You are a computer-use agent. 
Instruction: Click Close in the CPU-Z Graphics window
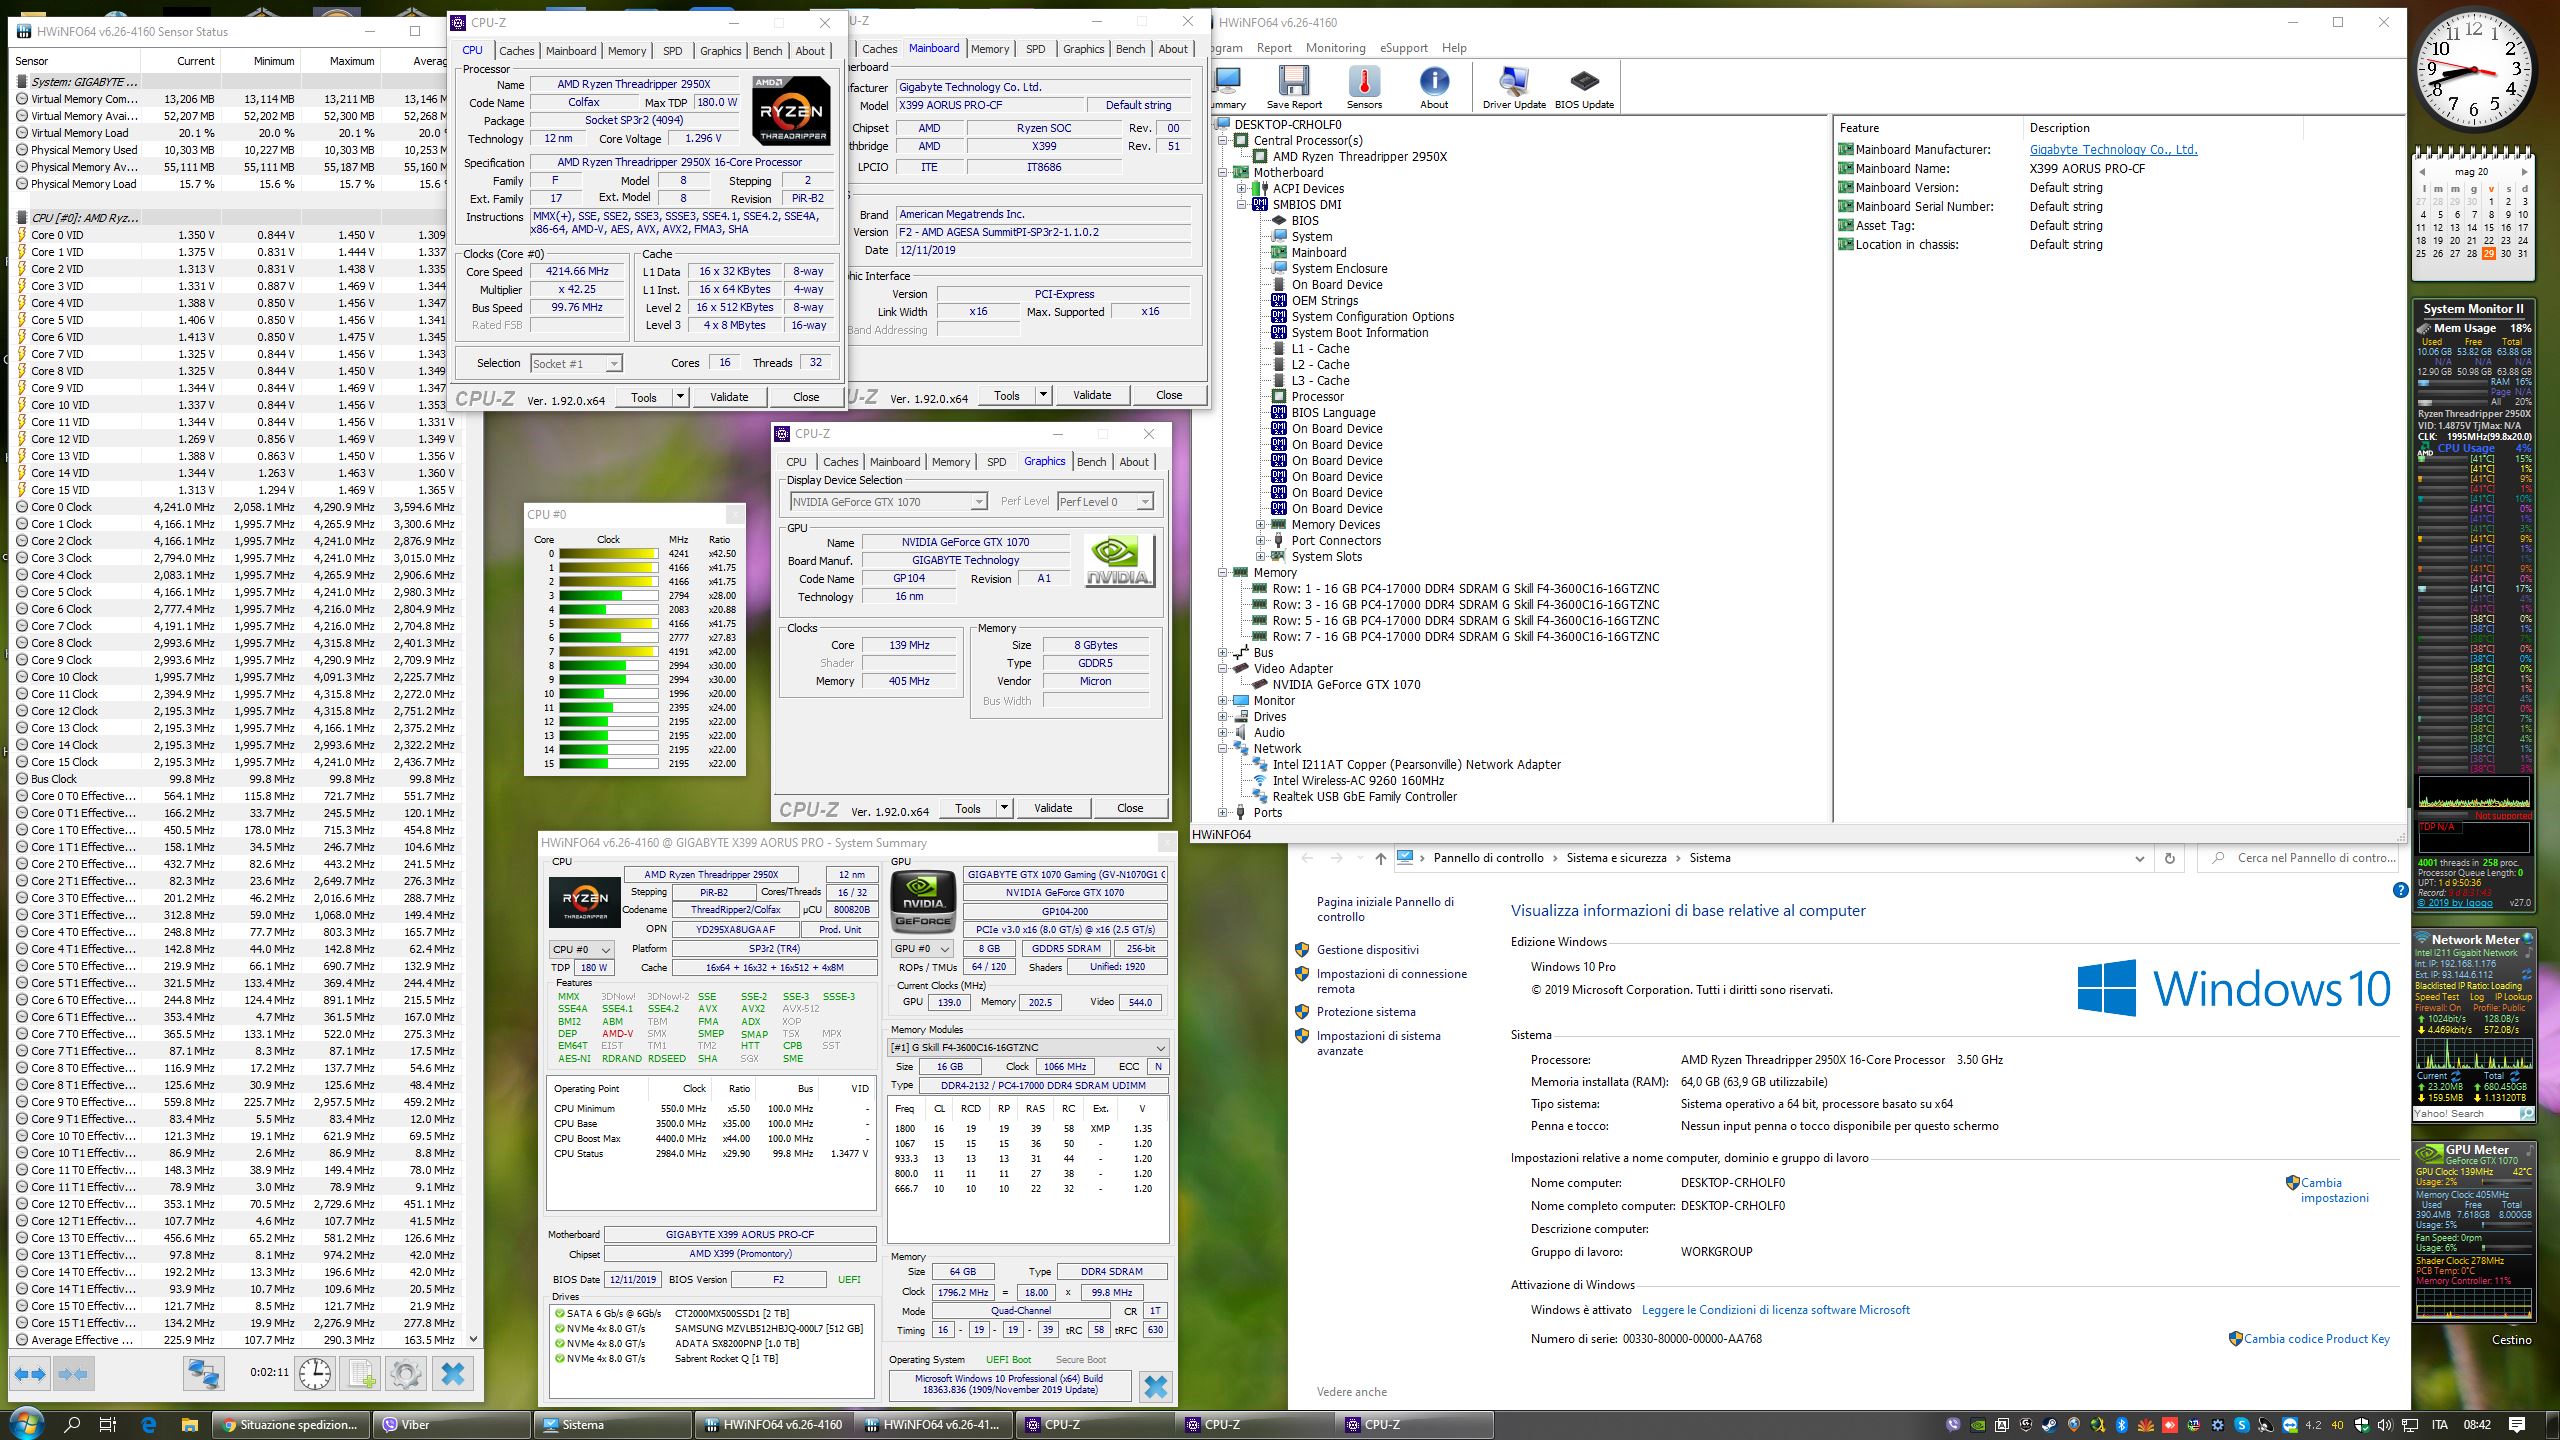click(x=1130, y=808)
